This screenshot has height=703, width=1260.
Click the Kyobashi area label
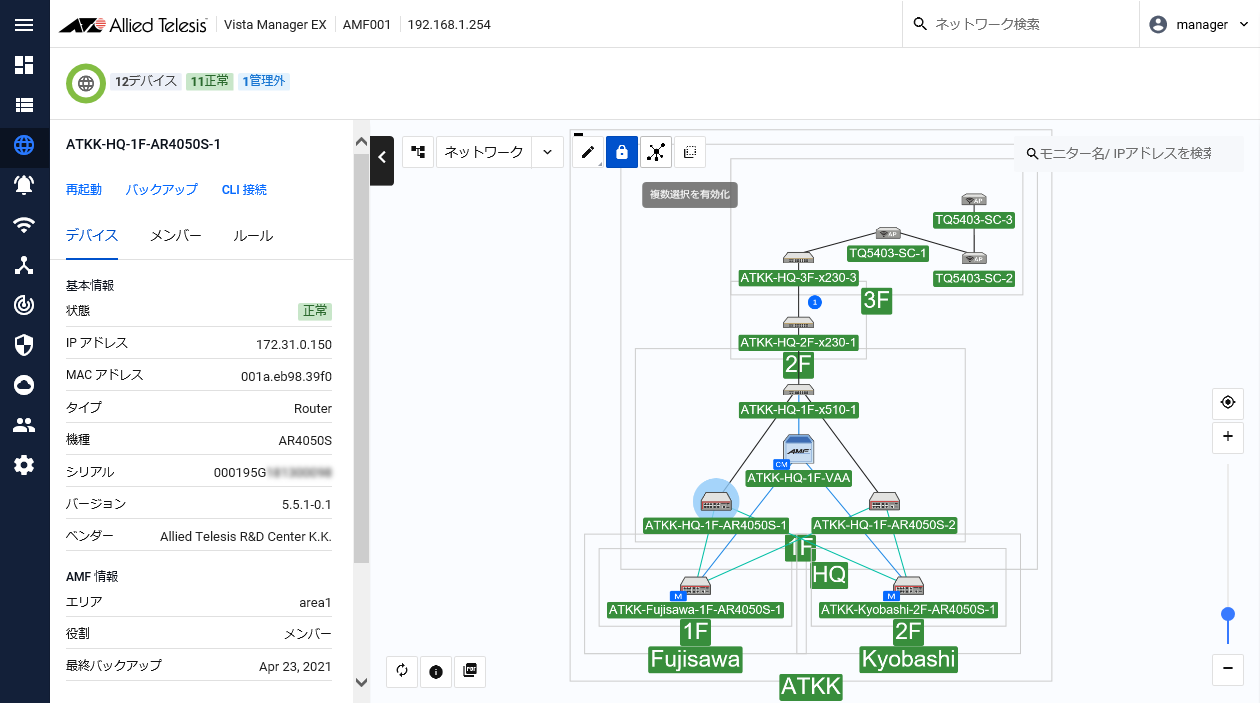pyautogui.click(x=908, y=659)
